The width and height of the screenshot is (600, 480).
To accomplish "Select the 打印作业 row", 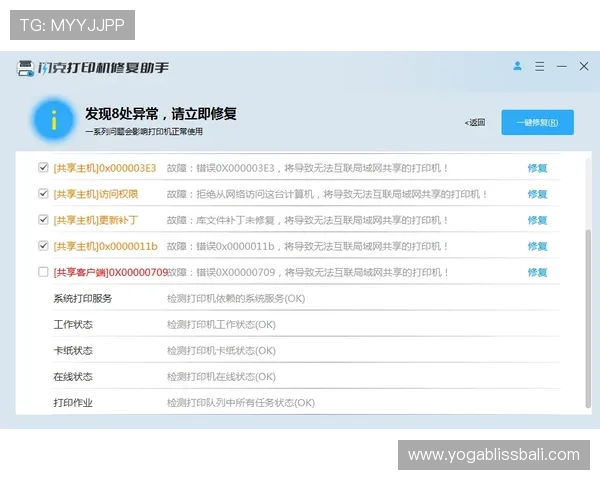I will tap(306, 402).
